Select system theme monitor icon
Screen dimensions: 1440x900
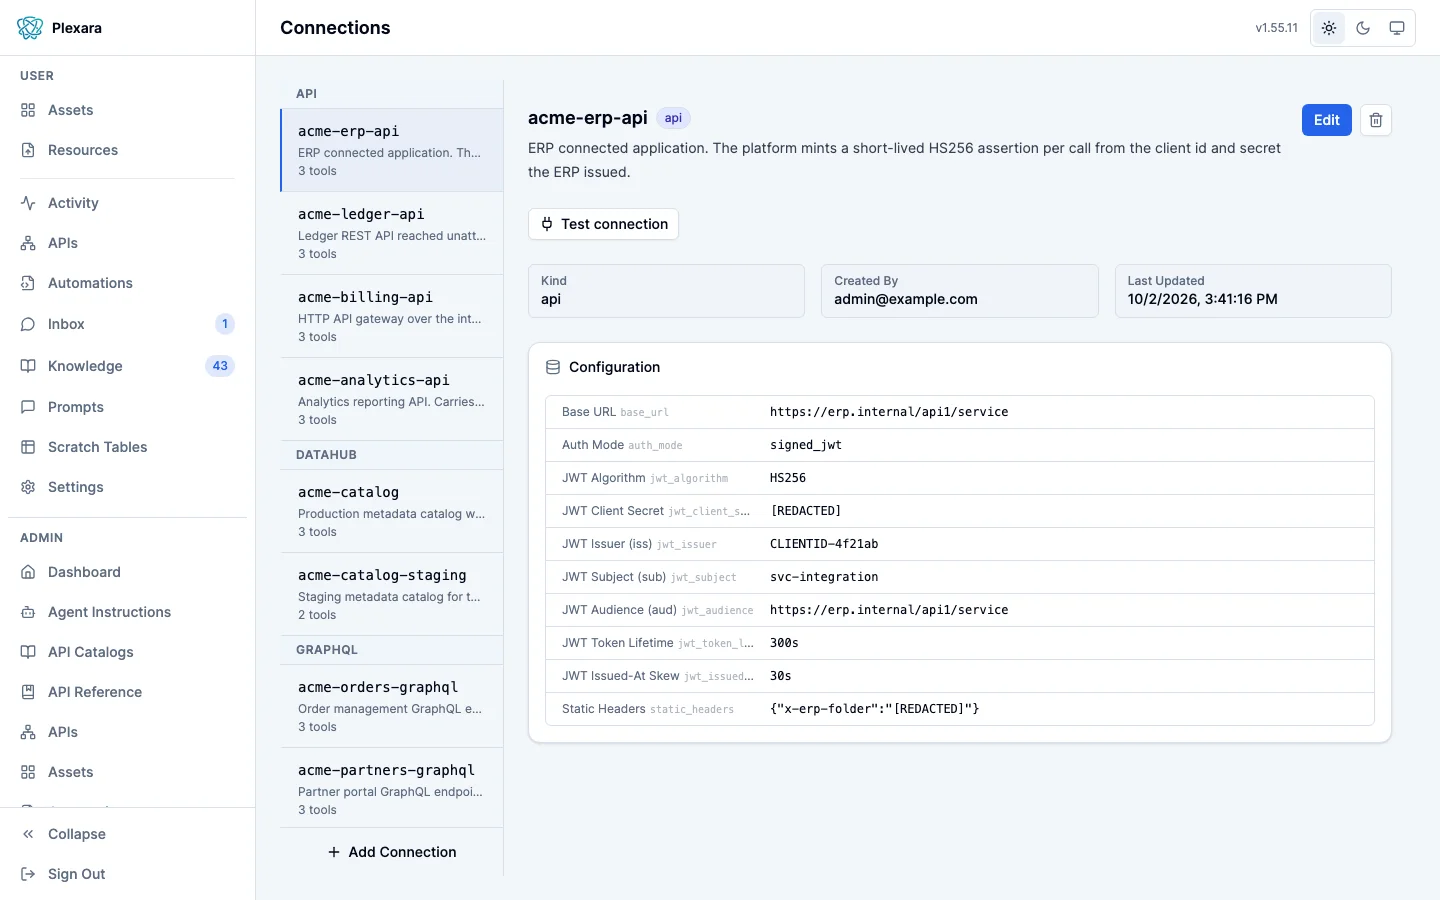click(1397, 28)
